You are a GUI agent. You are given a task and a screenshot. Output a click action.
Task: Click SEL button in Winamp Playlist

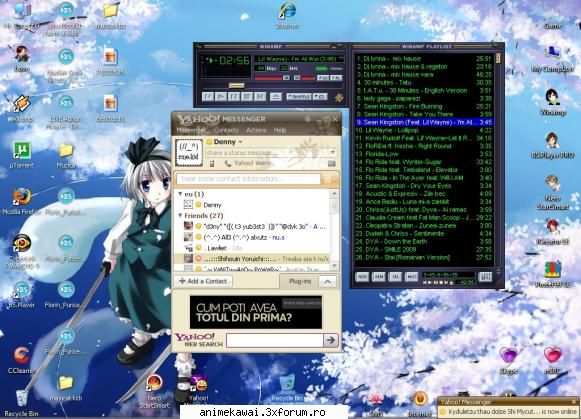pos(395,277)
